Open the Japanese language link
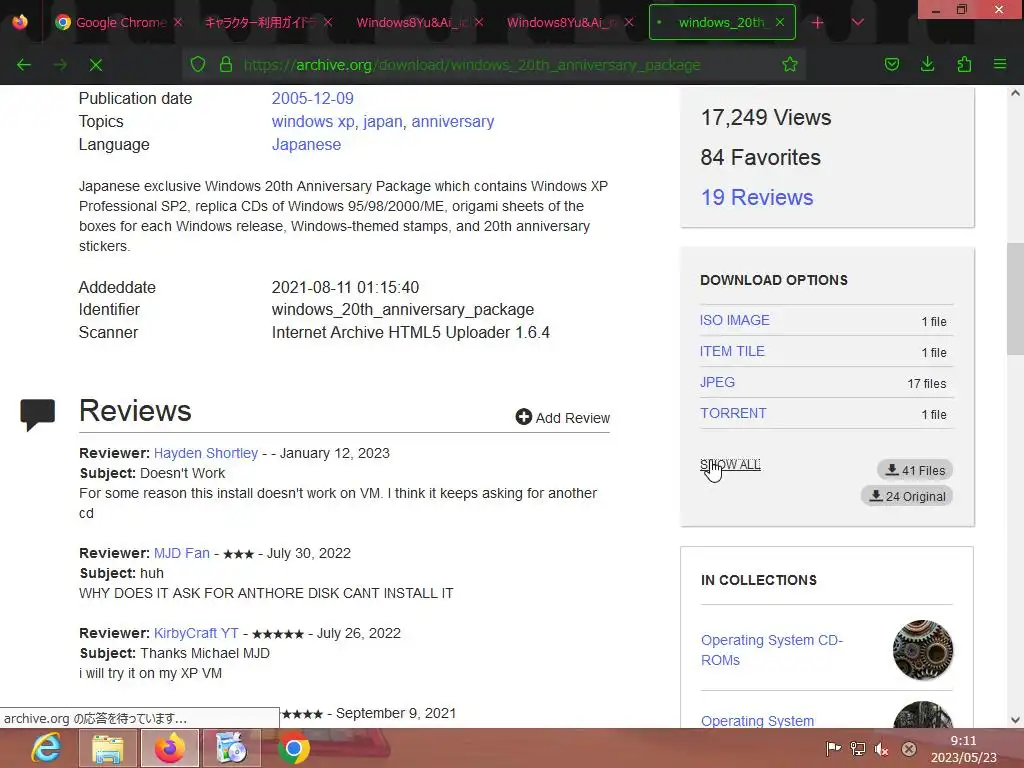1024x768 pixels. pyautogui.click(x=306, y=144)
